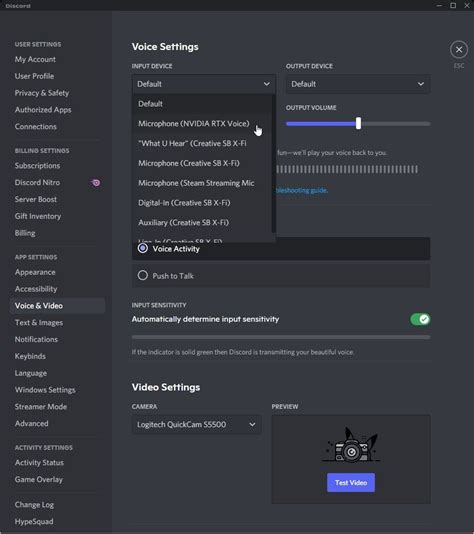Open Windows Settings page
The height and width of the screenshot is (534, 474).
point(45,390)
